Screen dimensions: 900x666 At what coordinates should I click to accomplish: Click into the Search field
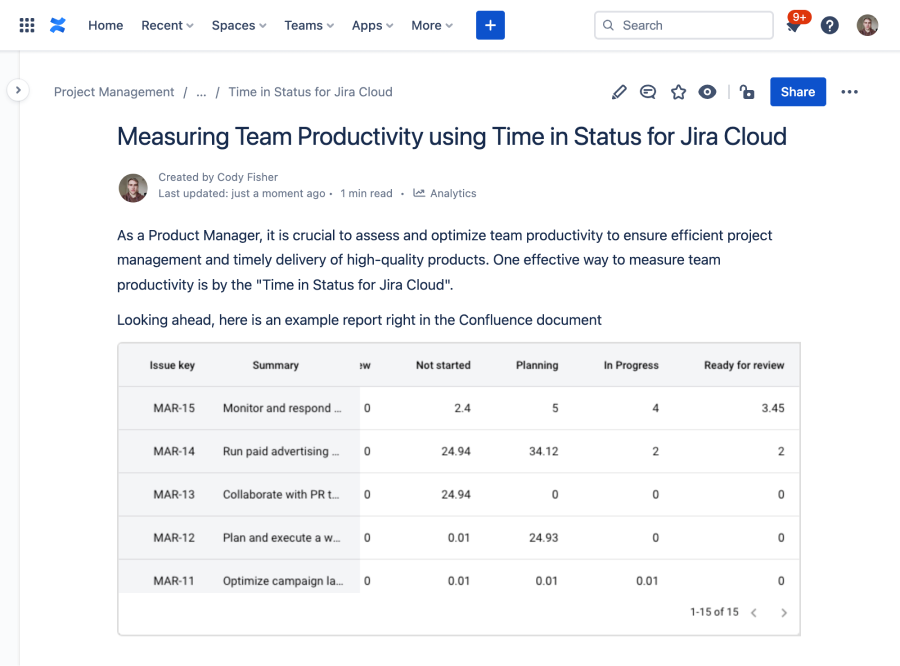(x=690, y=25)
